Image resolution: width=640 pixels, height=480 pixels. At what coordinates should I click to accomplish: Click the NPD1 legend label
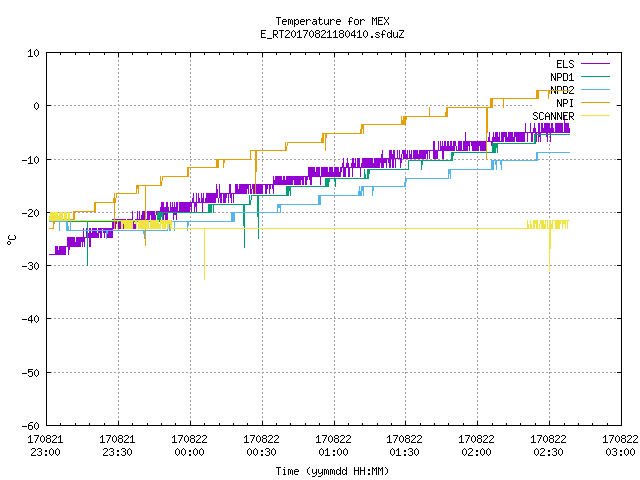point(562,77)
